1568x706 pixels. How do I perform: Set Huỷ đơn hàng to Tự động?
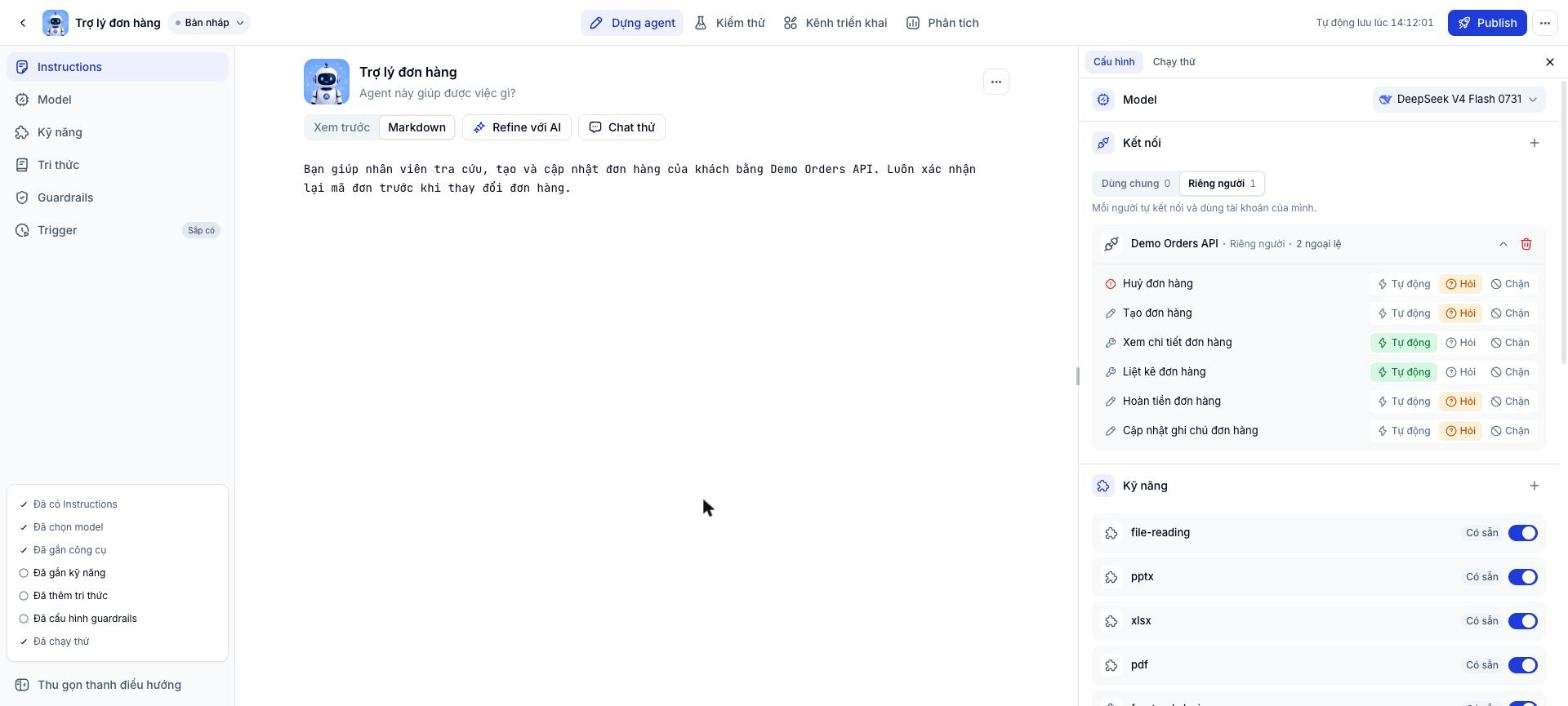pos(1404,284)
